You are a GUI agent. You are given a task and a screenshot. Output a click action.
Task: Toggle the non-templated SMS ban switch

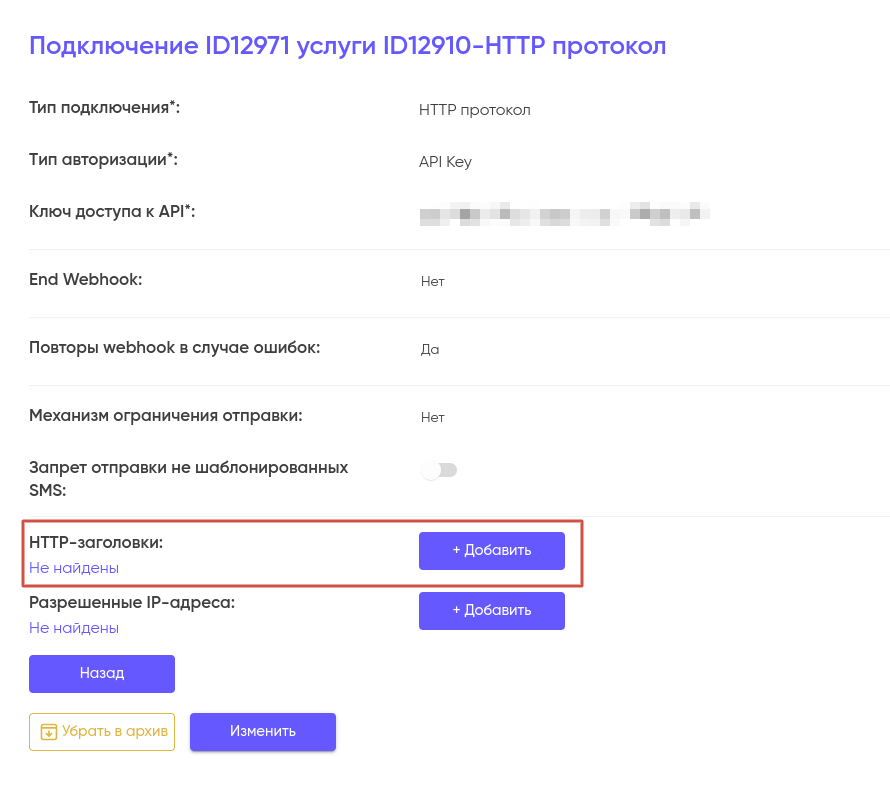coord(439,470)
